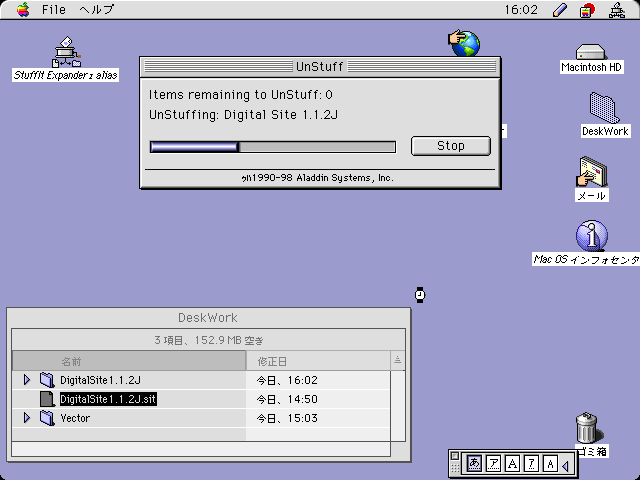Click the Vector folder name
The image size is (640, 480).
75,418
